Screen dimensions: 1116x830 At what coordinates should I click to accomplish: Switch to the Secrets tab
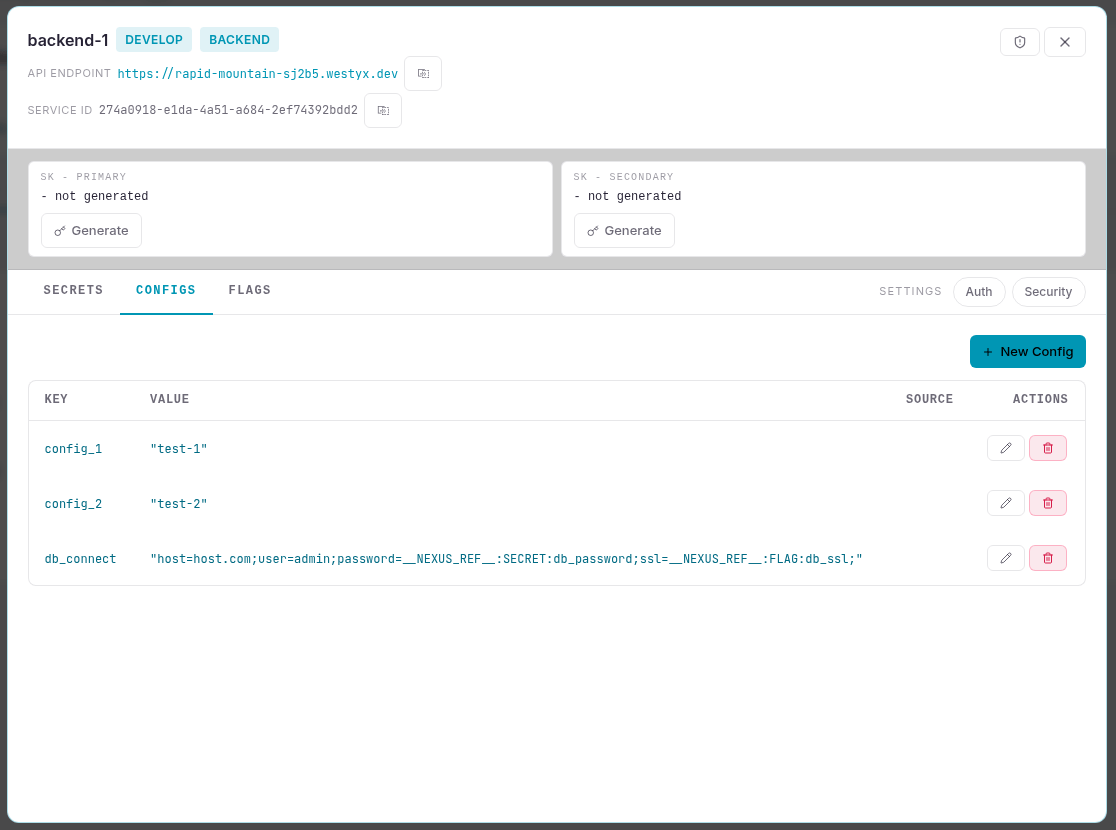click(73, 290)
